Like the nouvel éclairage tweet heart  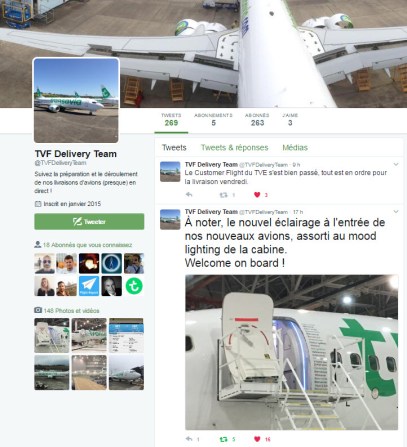(x=257, y=439)
